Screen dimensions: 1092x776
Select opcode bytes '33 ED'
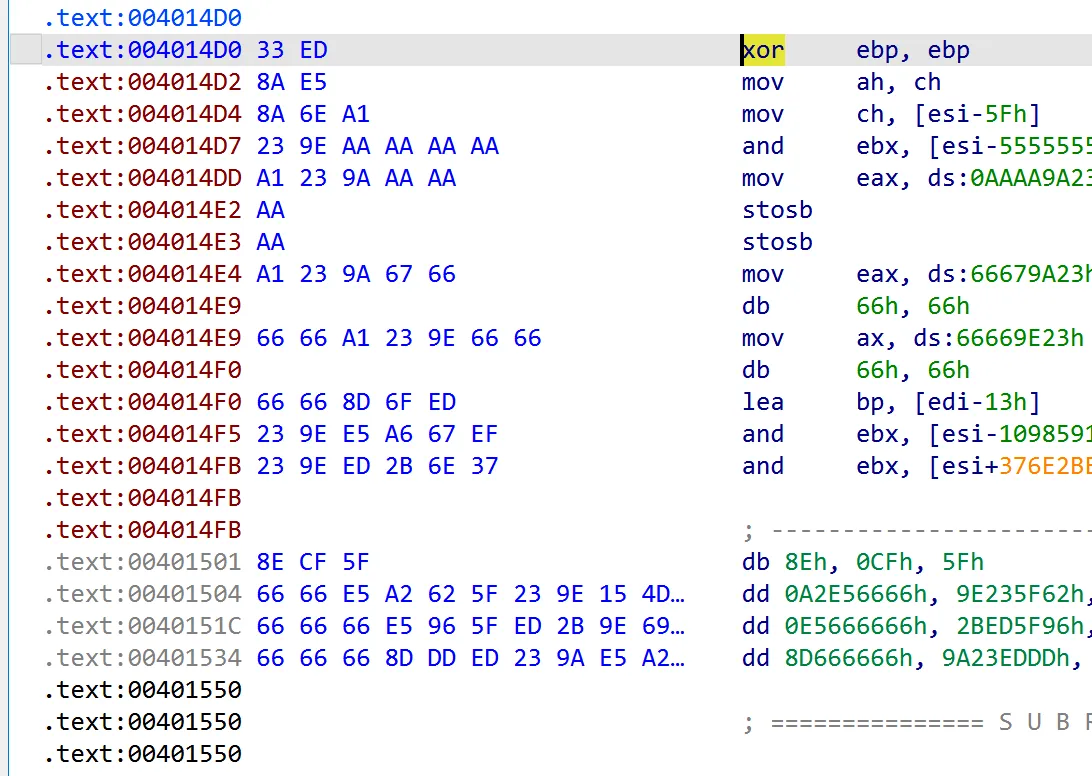292,50
